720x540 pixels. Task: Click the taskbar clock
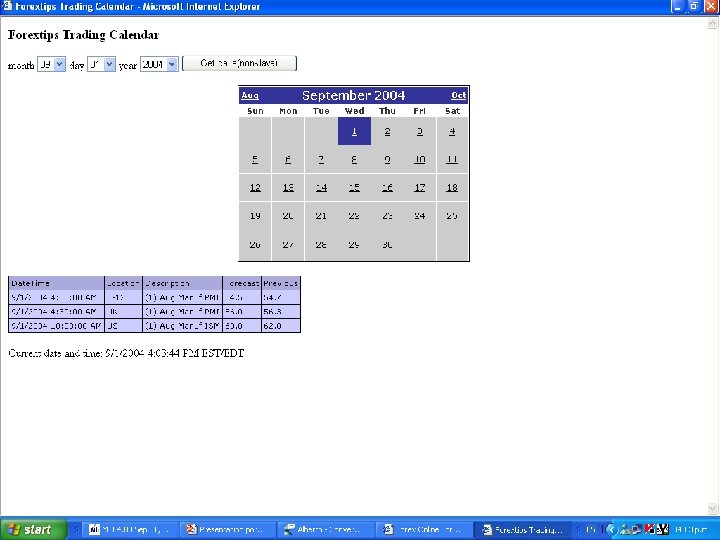coord(691,530)
